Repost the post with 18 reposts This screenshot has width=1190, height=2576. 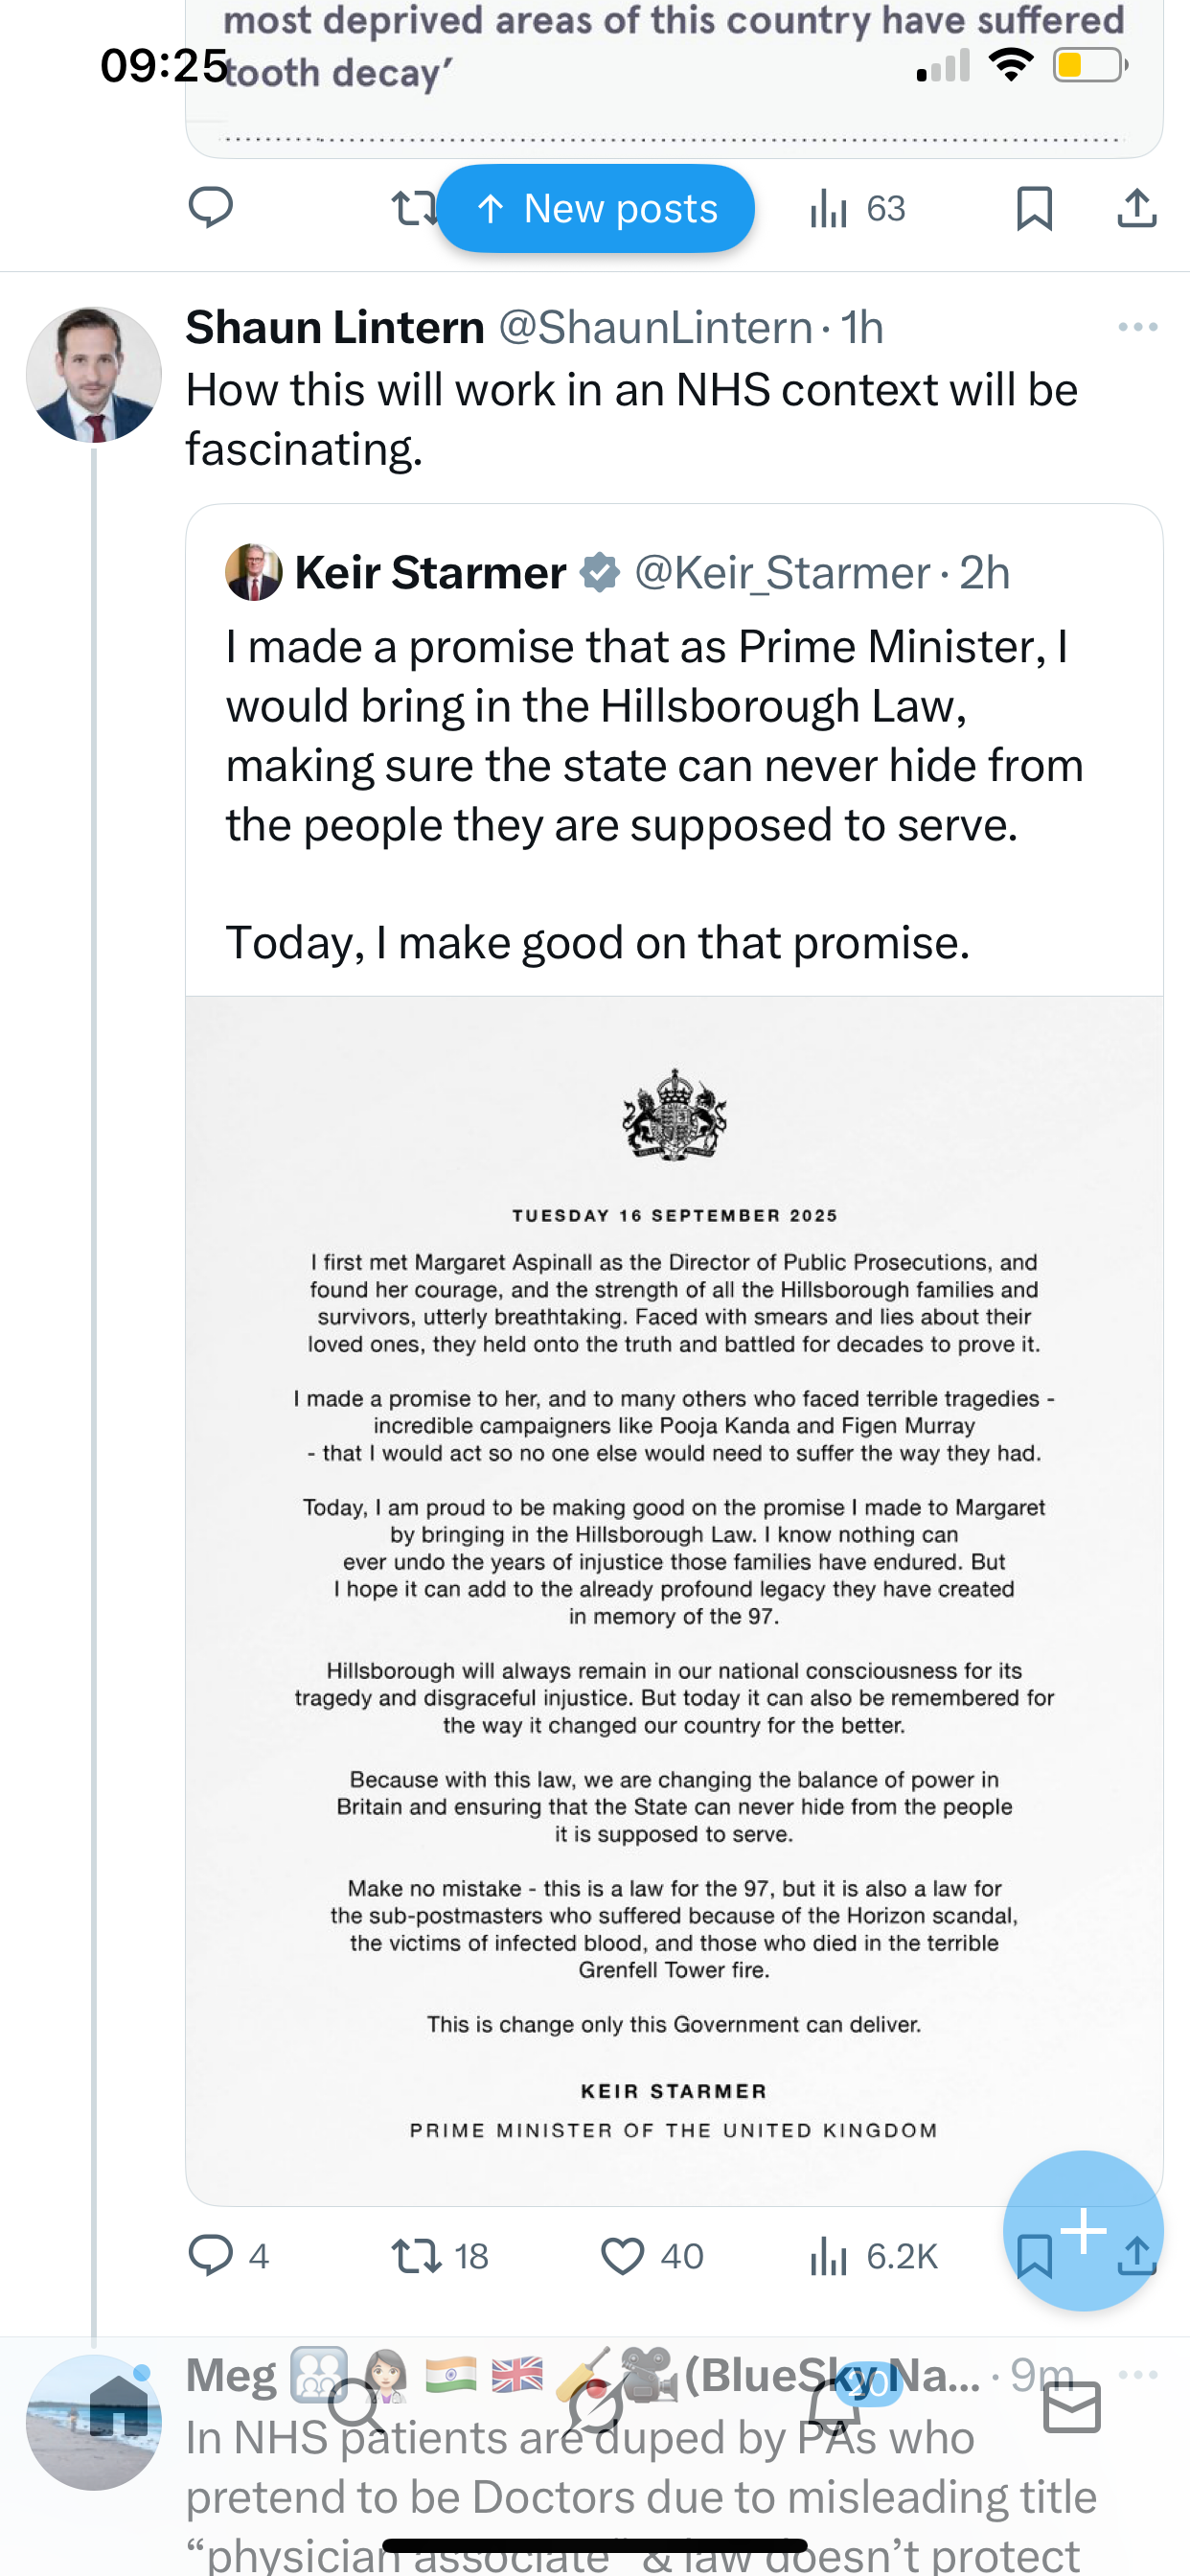pyautogui.click(x=414, y=2255)
